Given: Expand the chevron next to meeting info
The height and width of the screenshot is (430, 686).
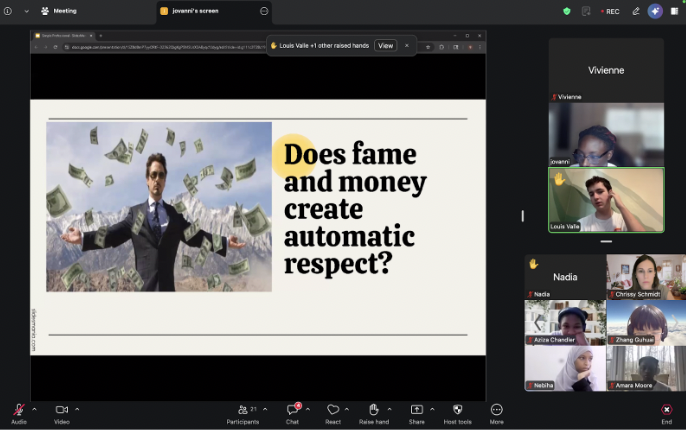Looking at the screenshot, I should pos(26,11).
